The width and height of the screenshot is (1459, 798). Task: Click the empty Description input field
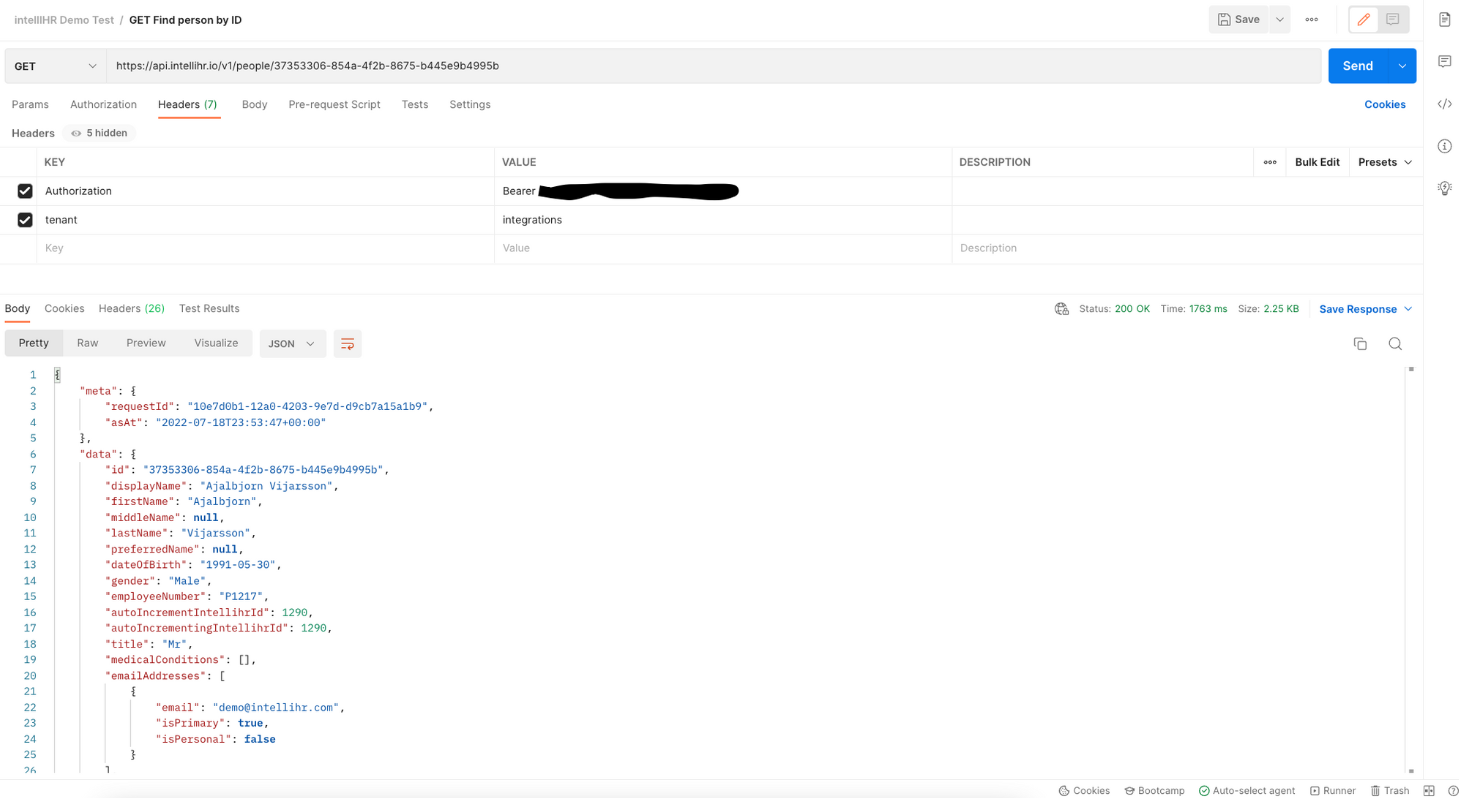click(1187, 248)
